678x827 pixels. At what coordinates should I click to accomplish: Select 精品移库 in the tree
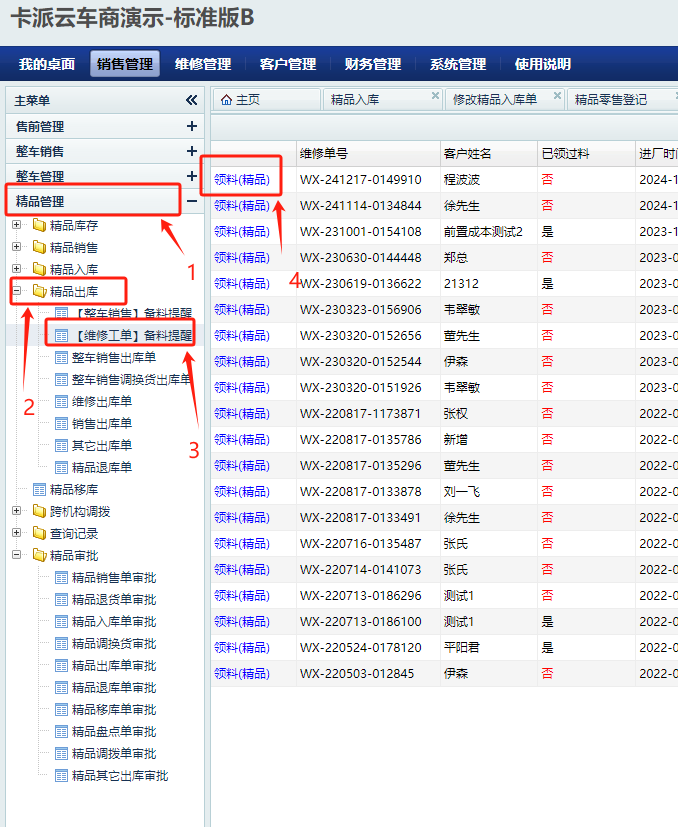74,490
